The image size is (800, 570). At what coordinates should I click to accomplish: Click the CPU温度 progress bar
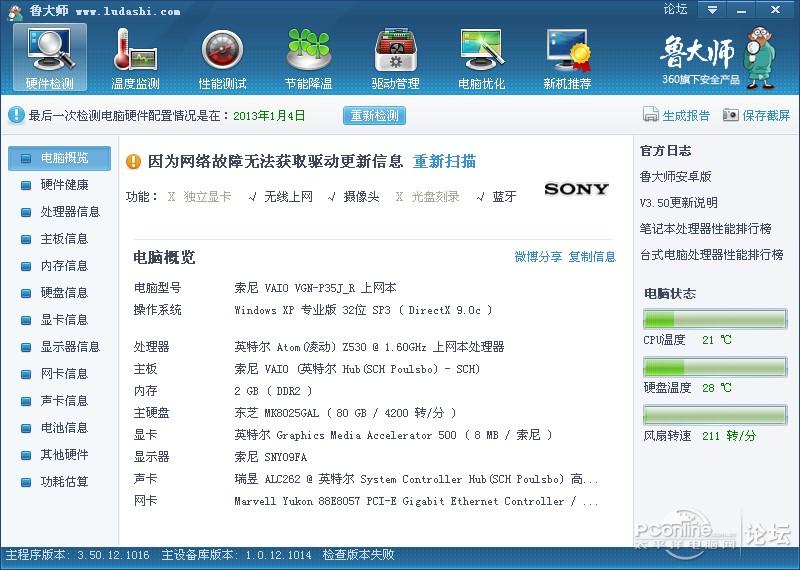(715, 319)
